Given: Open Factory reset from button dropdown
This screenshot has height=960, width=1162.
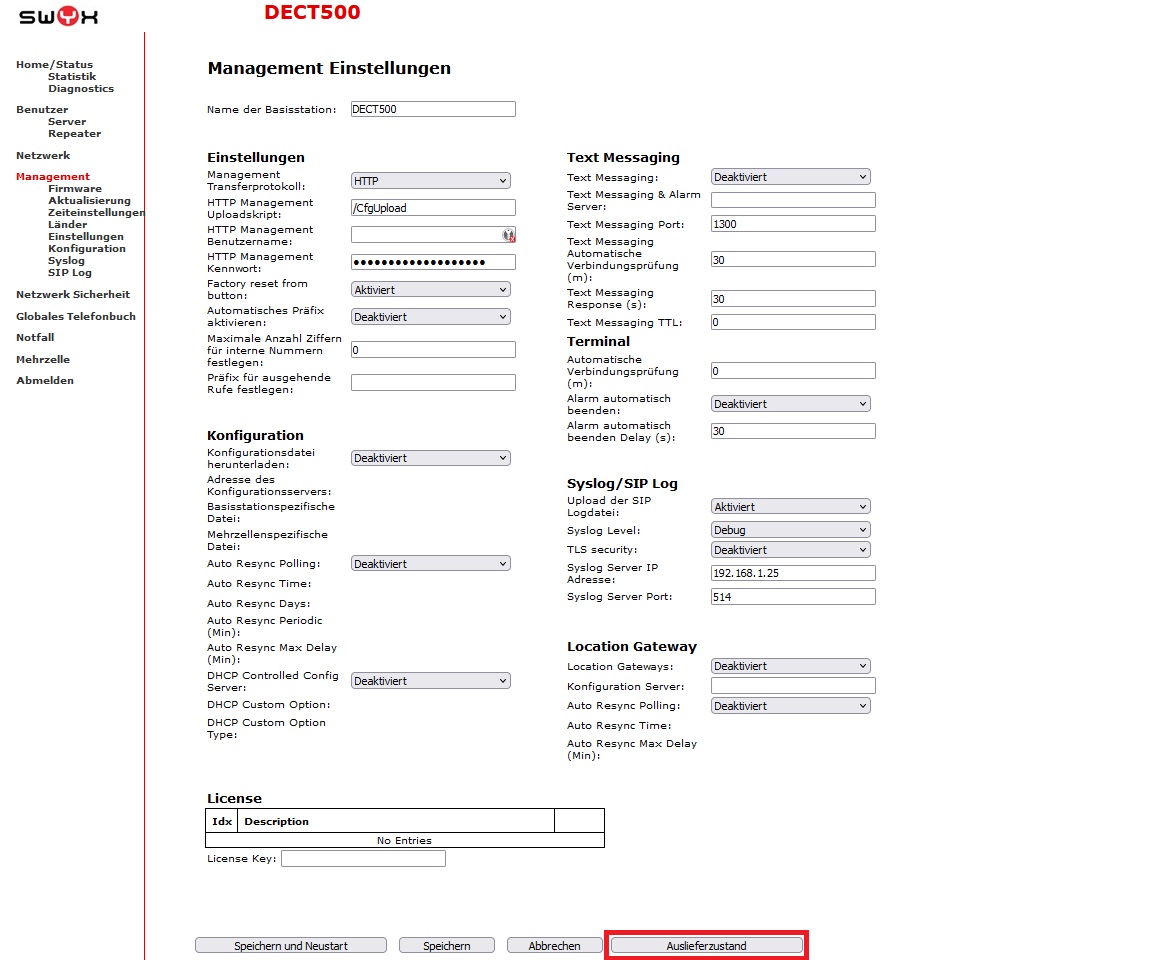Looking at the screenshot, I should pyautogui.click(x=430, y=290).
